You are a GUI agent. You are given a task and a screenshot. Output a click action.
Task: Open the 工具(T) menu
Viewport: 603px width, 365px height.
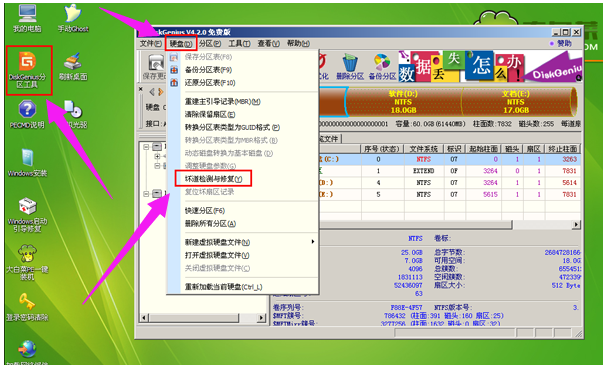(x=239, y=43)
